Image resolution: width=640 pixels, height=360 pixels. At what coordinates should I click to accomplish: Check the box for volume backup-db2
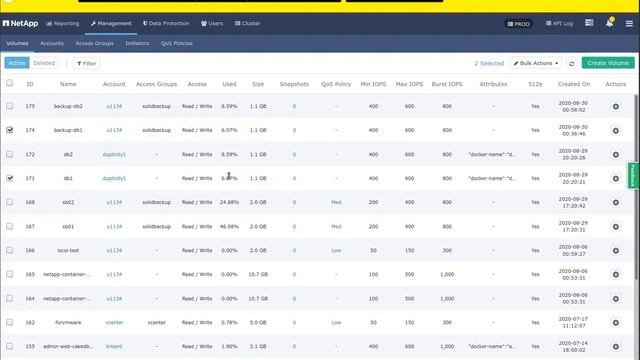[x=9, y=106]
